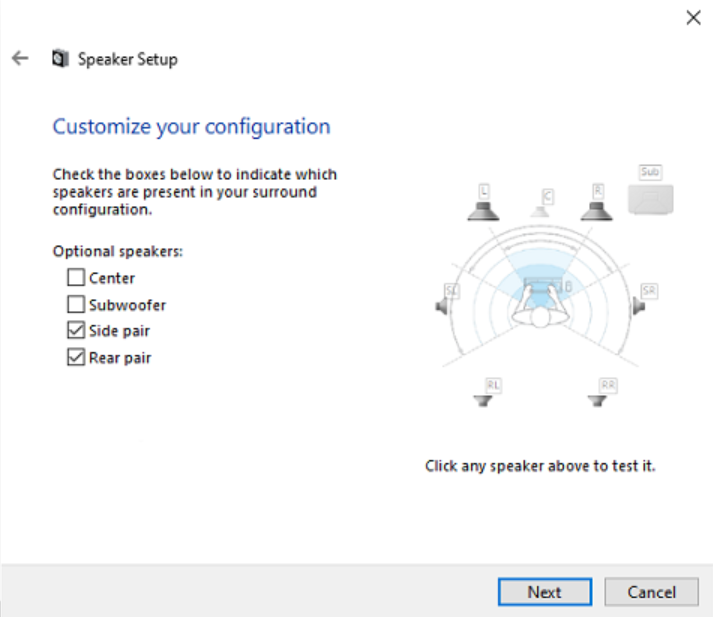The width and height of the screenshot is (713, 617).
Task: Close the Speaker Setup dialog
Action: click(693, 18)
